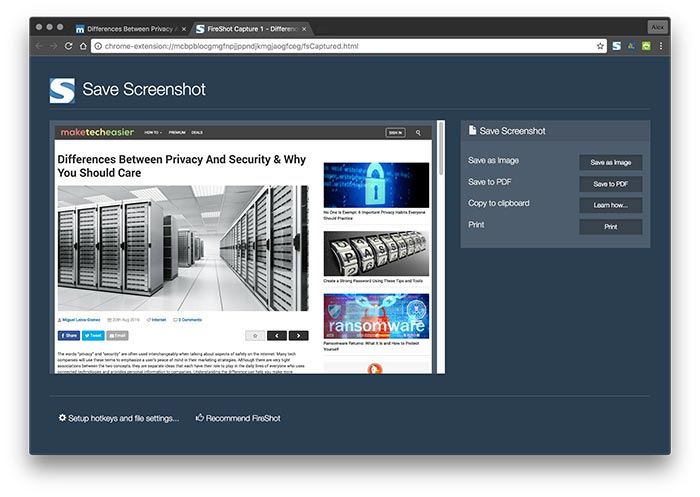Click the Copy to clipboard label
The image size is (700, 497).
pos(499,203)
